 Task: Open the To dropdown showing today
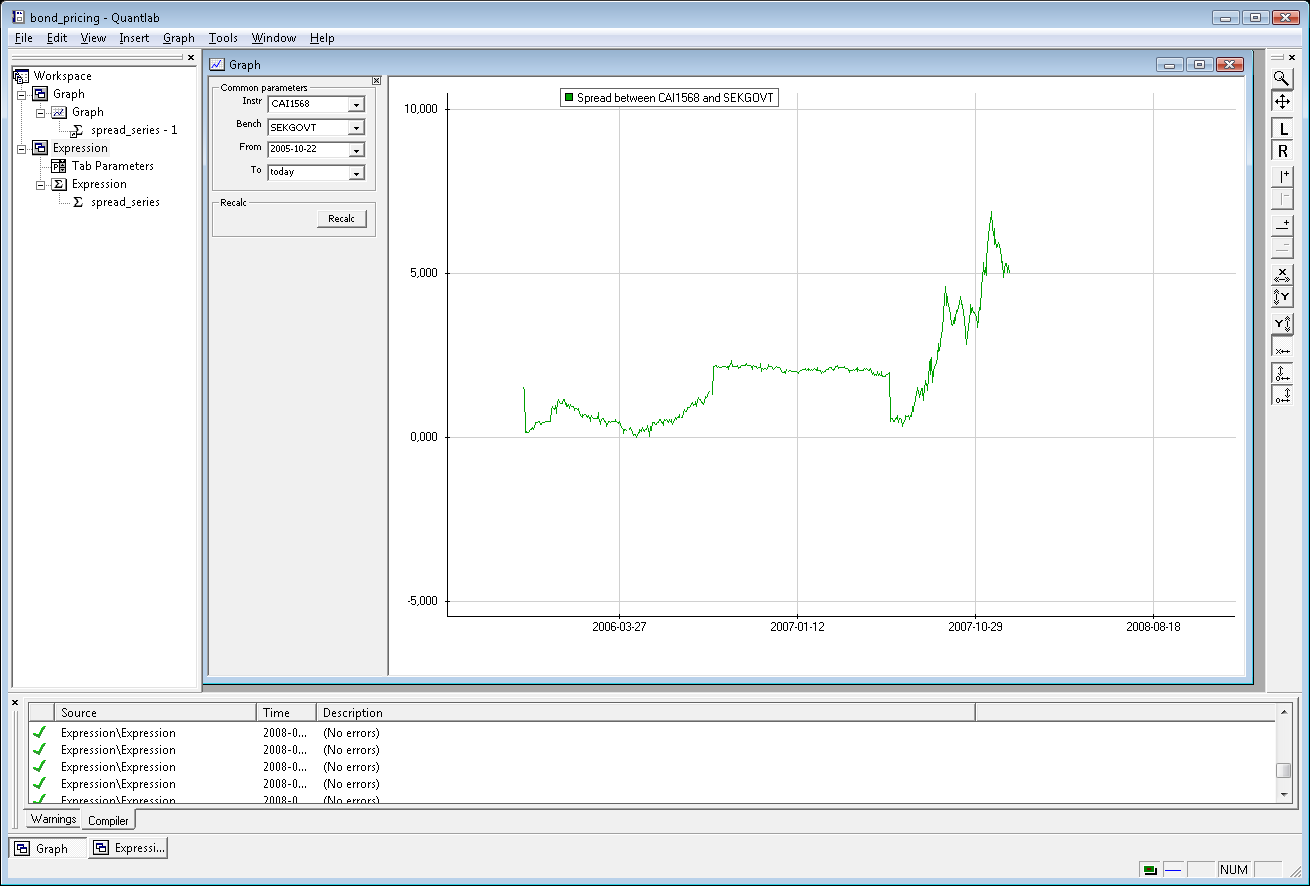coord(356,173)
